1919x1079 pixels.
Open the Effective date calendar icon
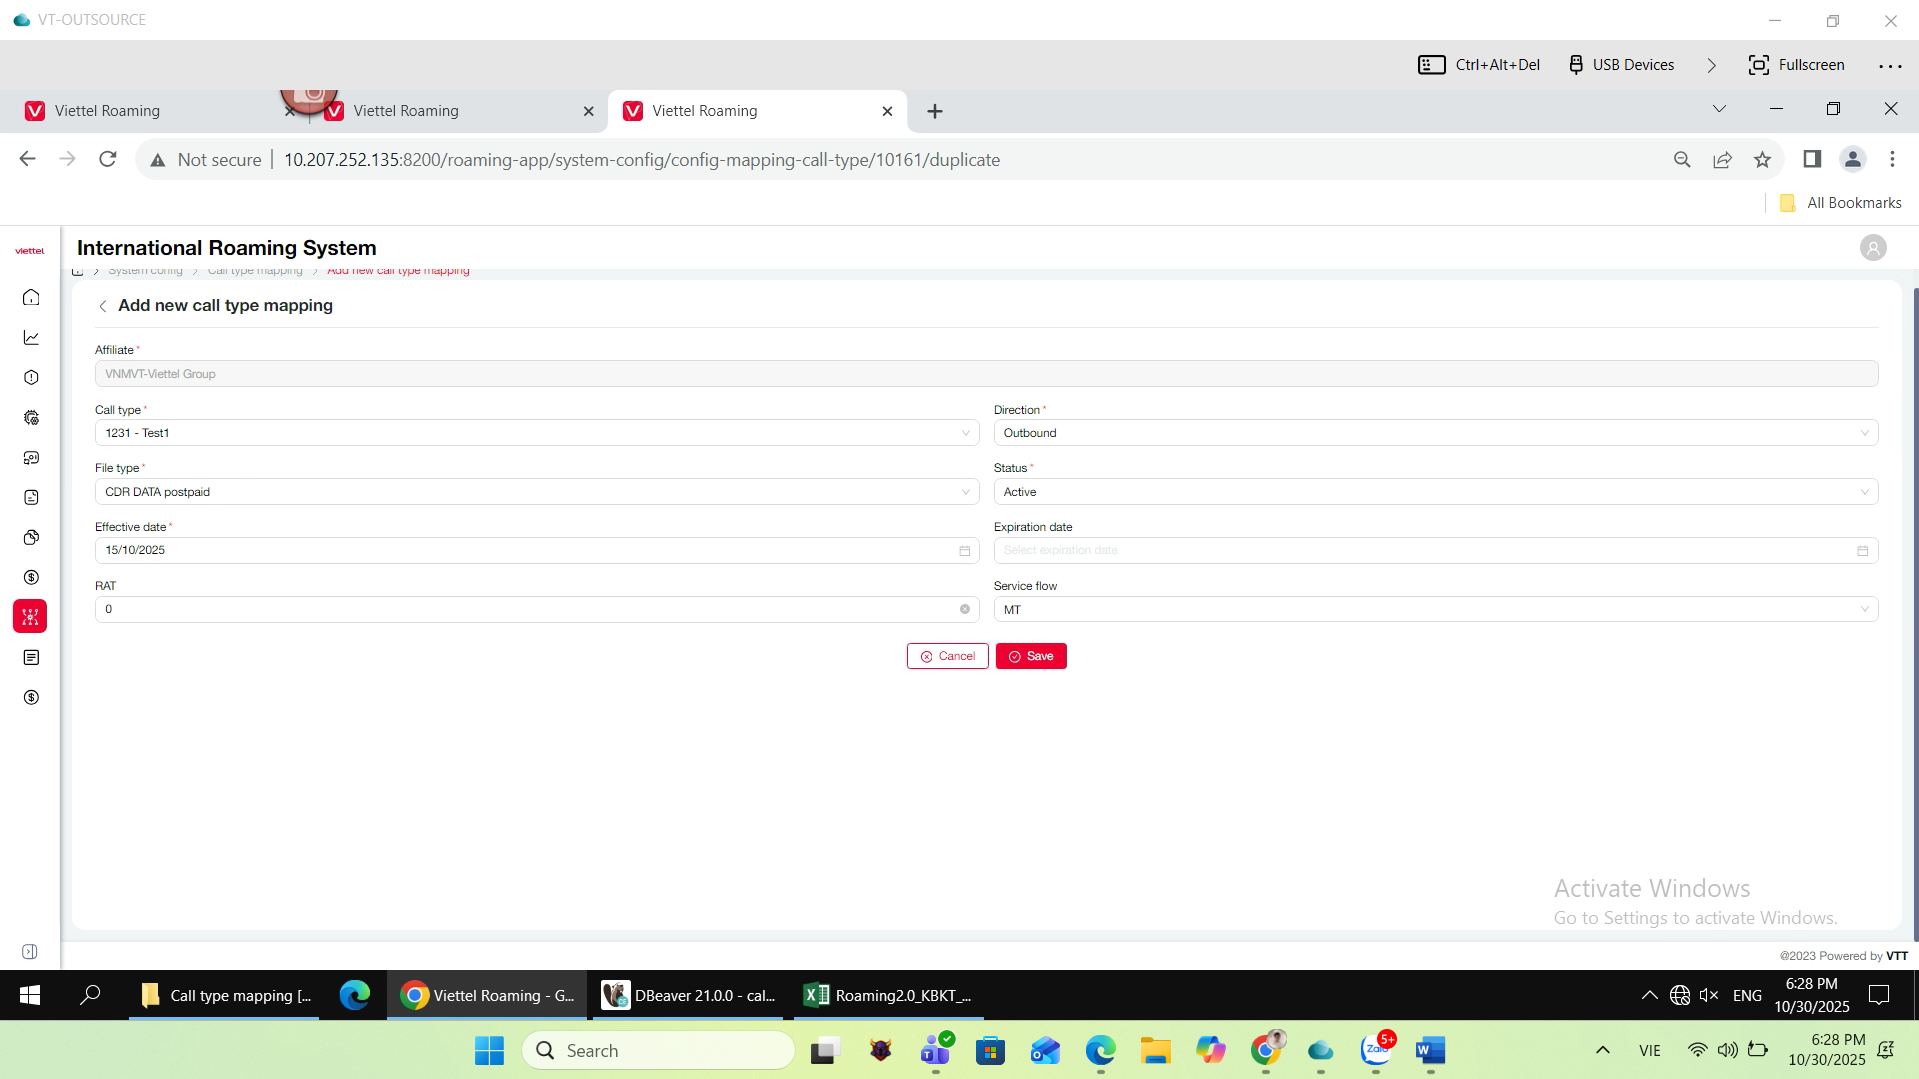pos(964,551)
